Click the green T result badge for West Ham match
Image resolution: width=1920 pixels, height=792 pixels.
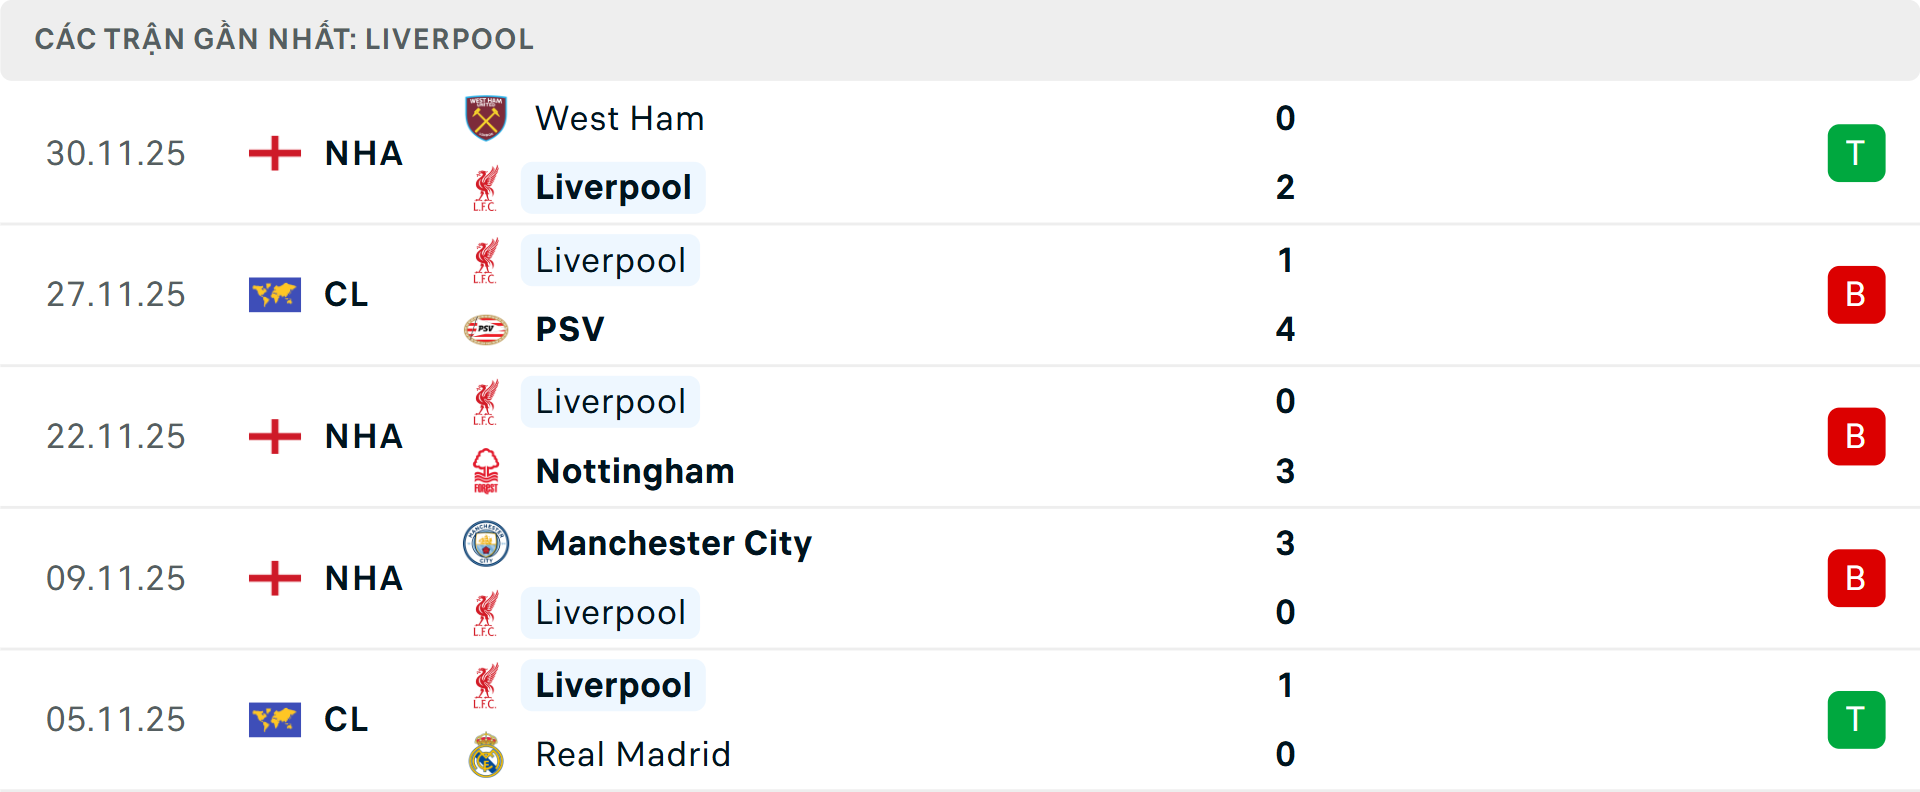[x=1856, y=153]
